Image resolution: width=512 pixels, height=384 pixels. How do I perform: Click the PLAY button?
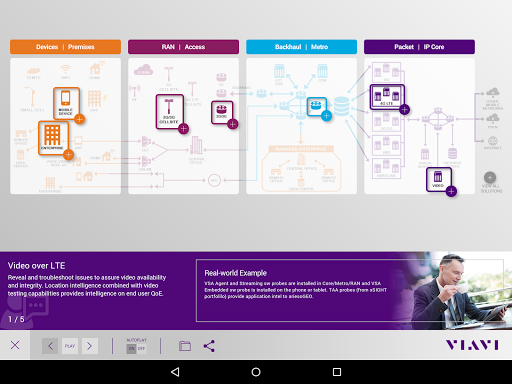click(x=70, y=346)
